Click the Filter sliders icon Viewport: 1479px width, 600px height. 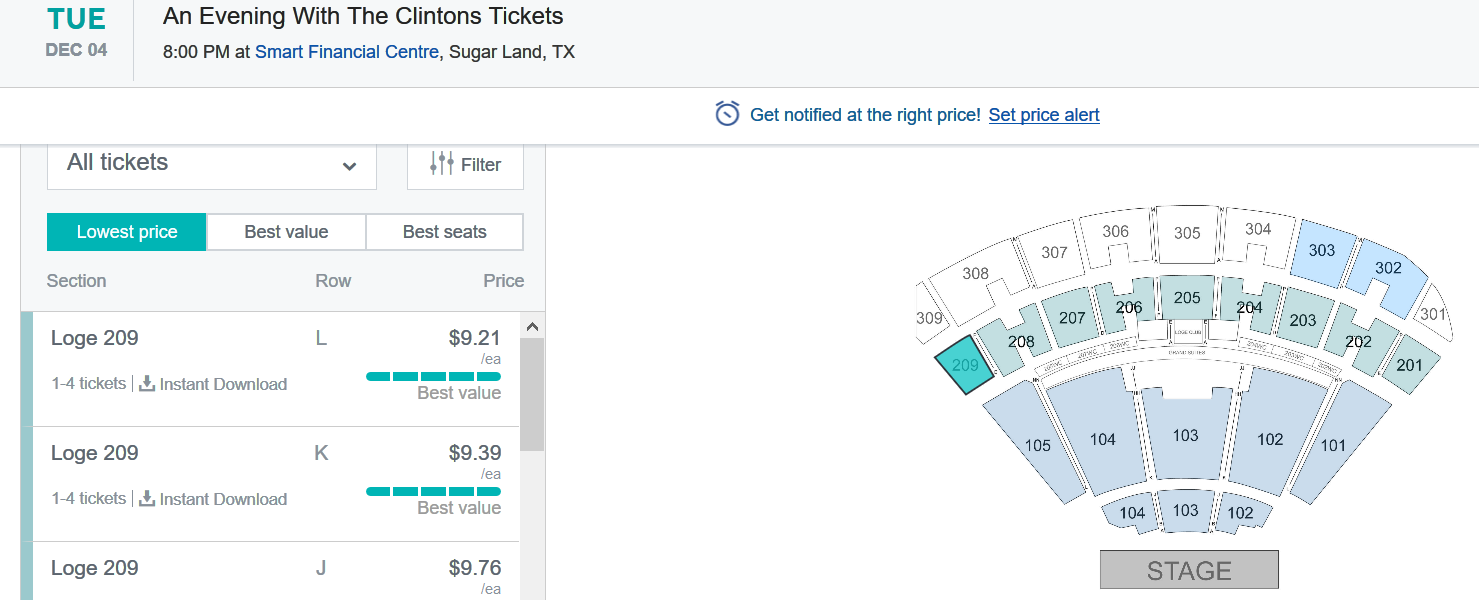[x=441, y=164]
